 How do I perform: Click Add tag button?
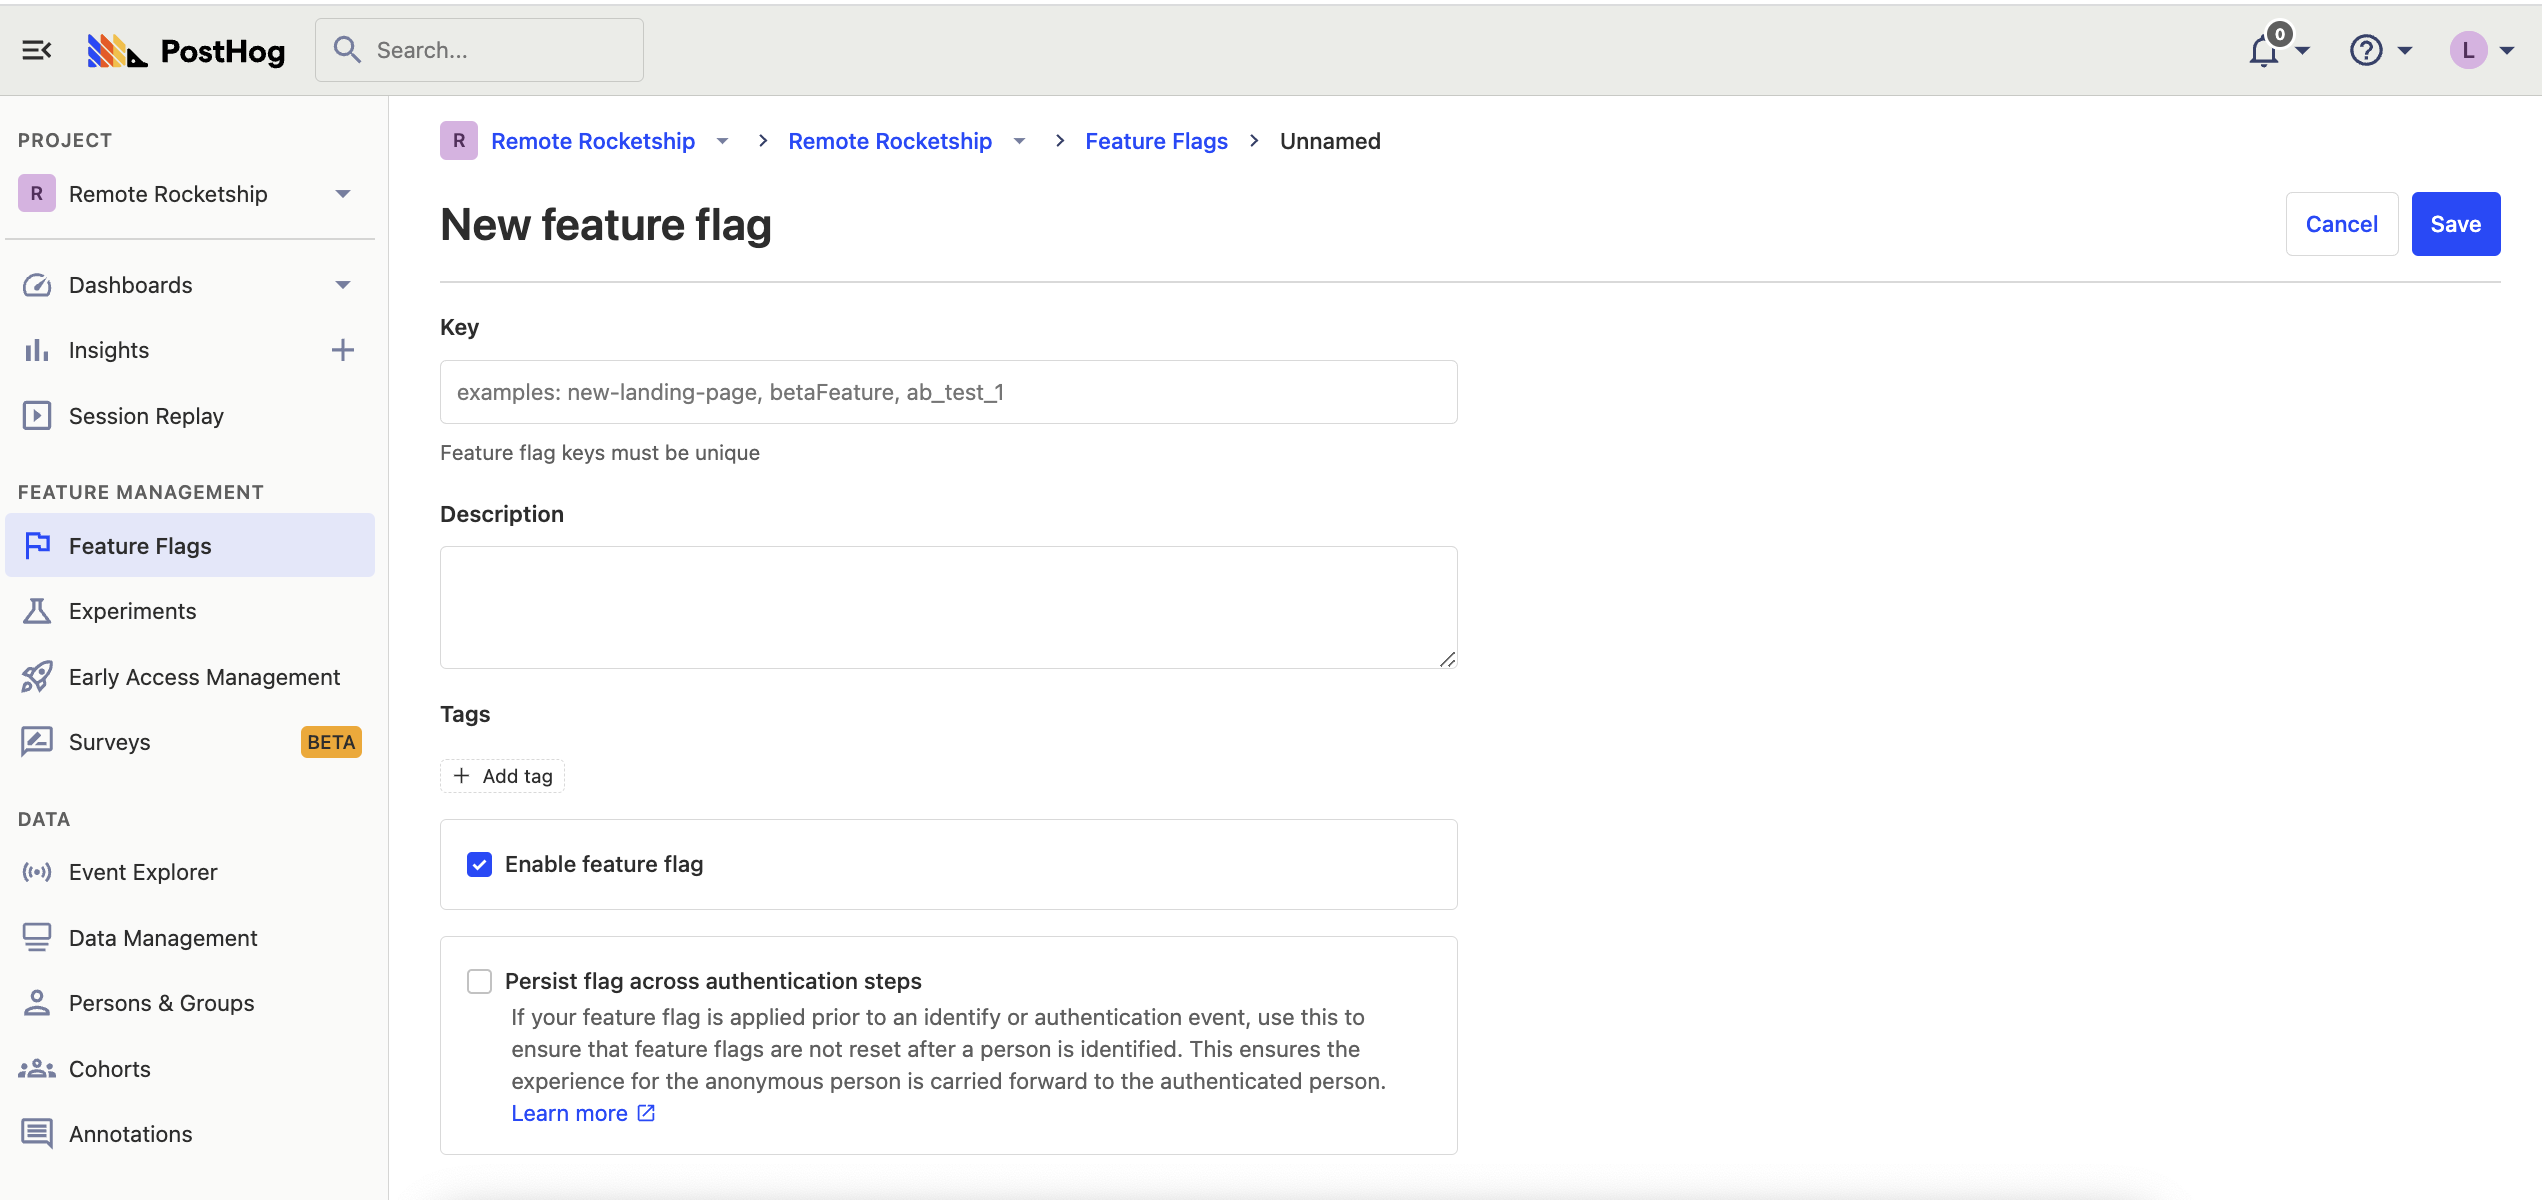(502, 776)
